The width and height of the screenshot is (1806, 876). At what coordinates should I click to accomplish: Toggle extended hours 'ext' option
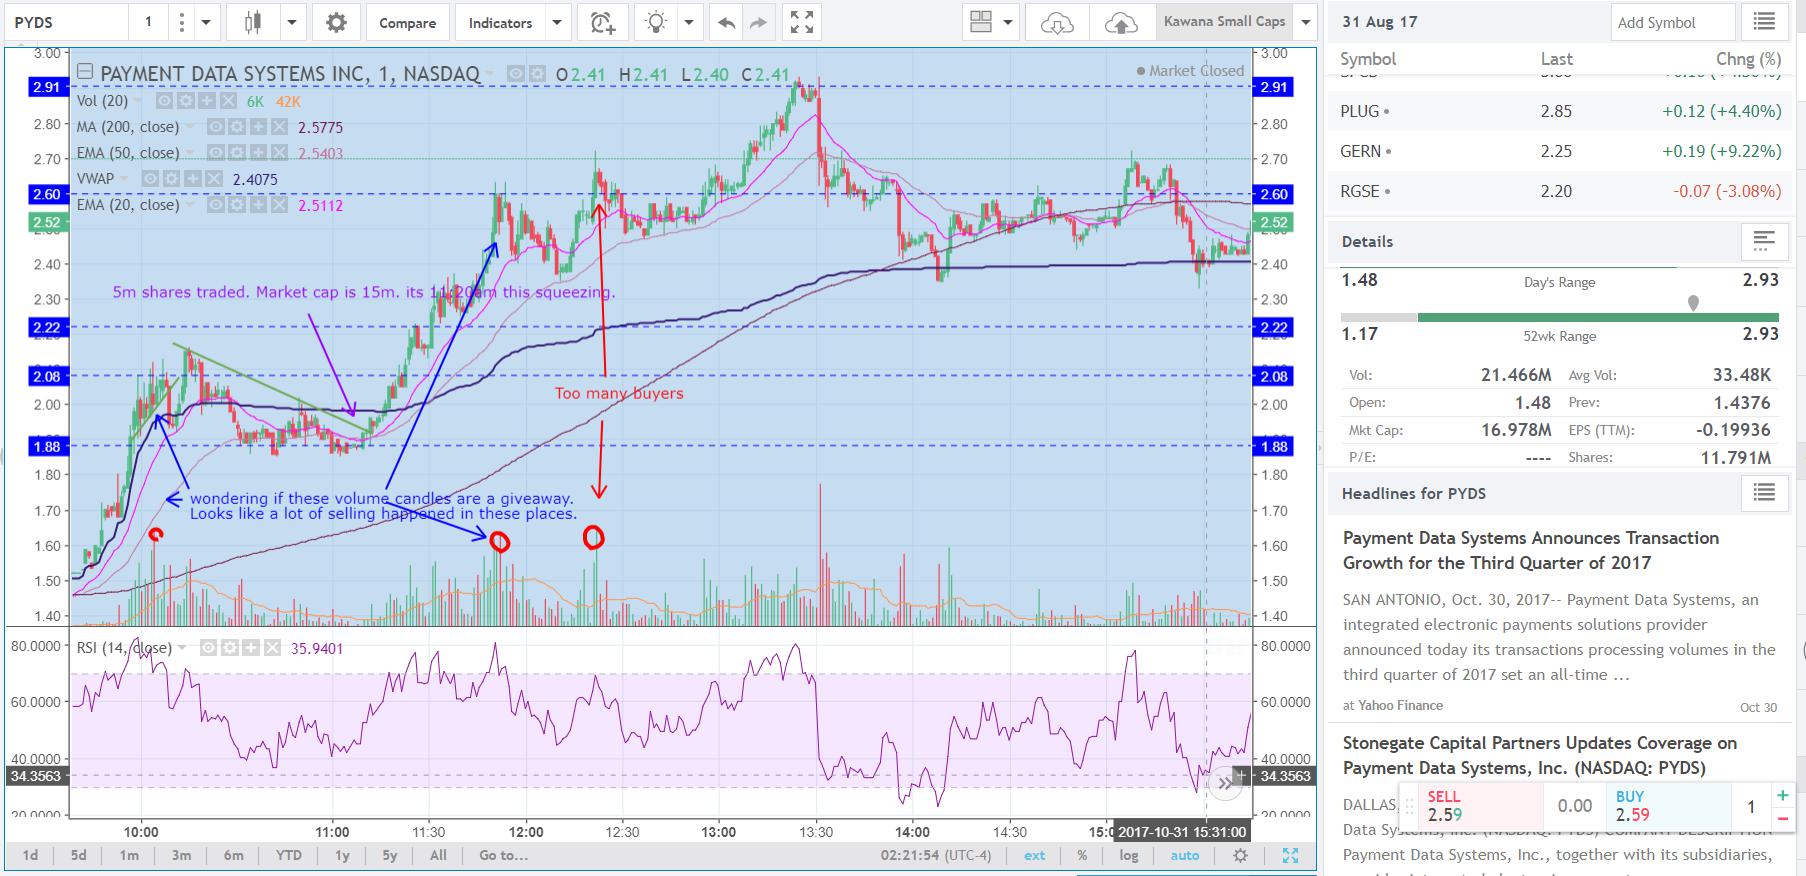(1035, 855)
